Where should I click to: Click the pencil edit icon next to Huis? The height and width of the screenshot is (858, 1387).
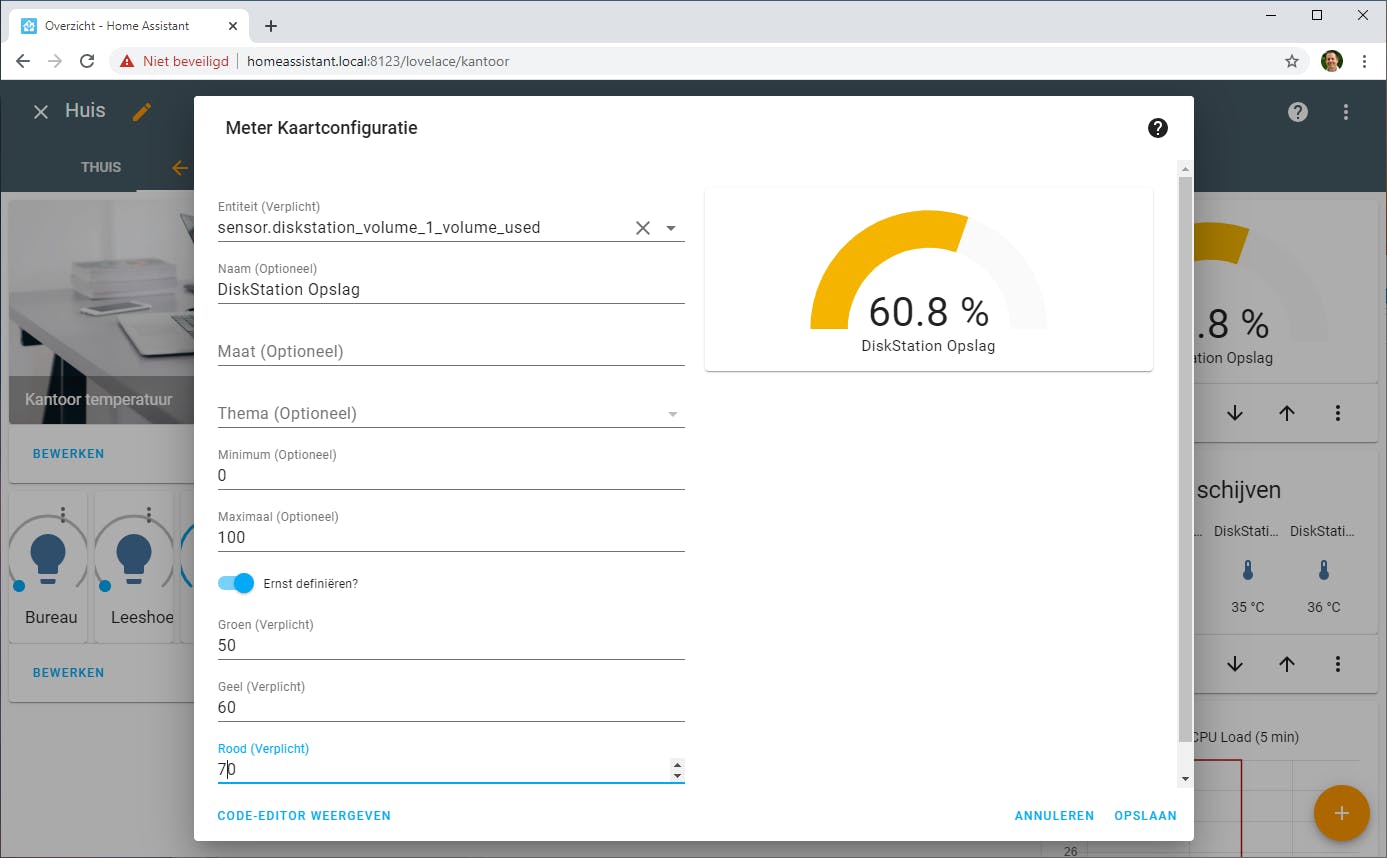142,111
